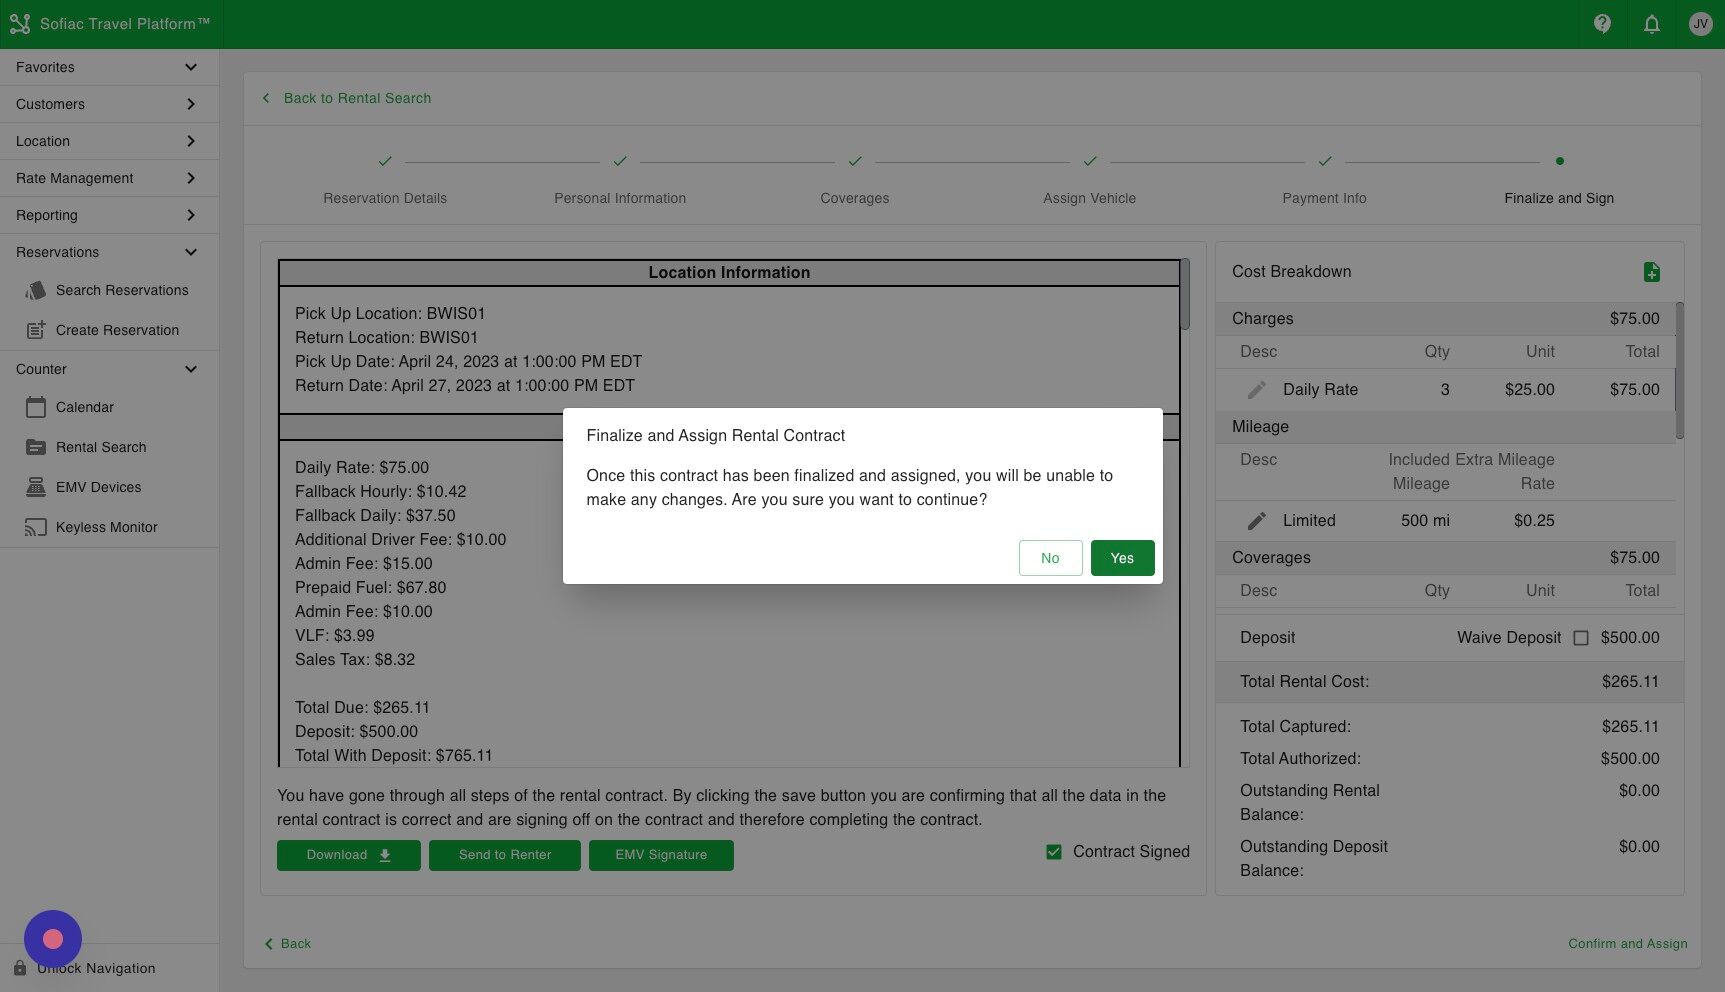Select Rental Search in the sidebar
Viewport: 1725px width, 992px height.
(x=101, y=447)
